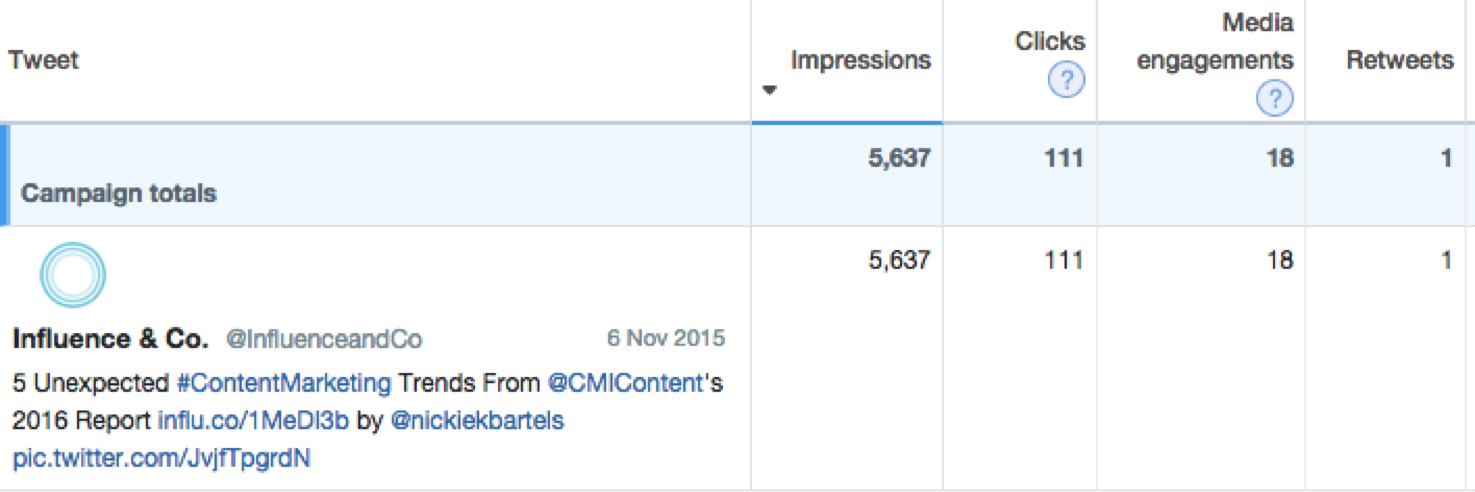
Task: Open the #ContentMarketing hashtag link
Action: [x=283, y=382]
